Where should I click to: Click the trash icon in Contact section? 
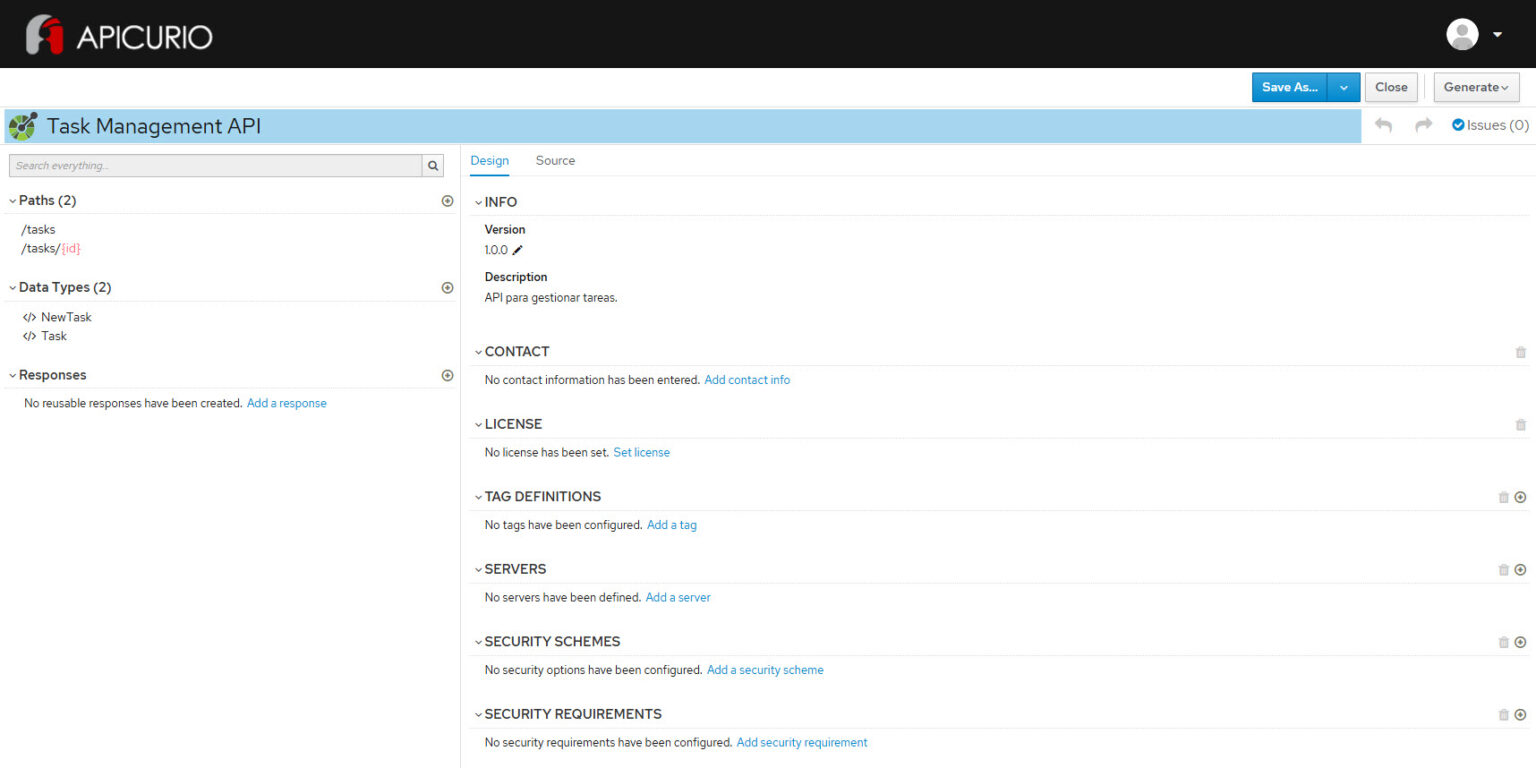coord(1520,352)
